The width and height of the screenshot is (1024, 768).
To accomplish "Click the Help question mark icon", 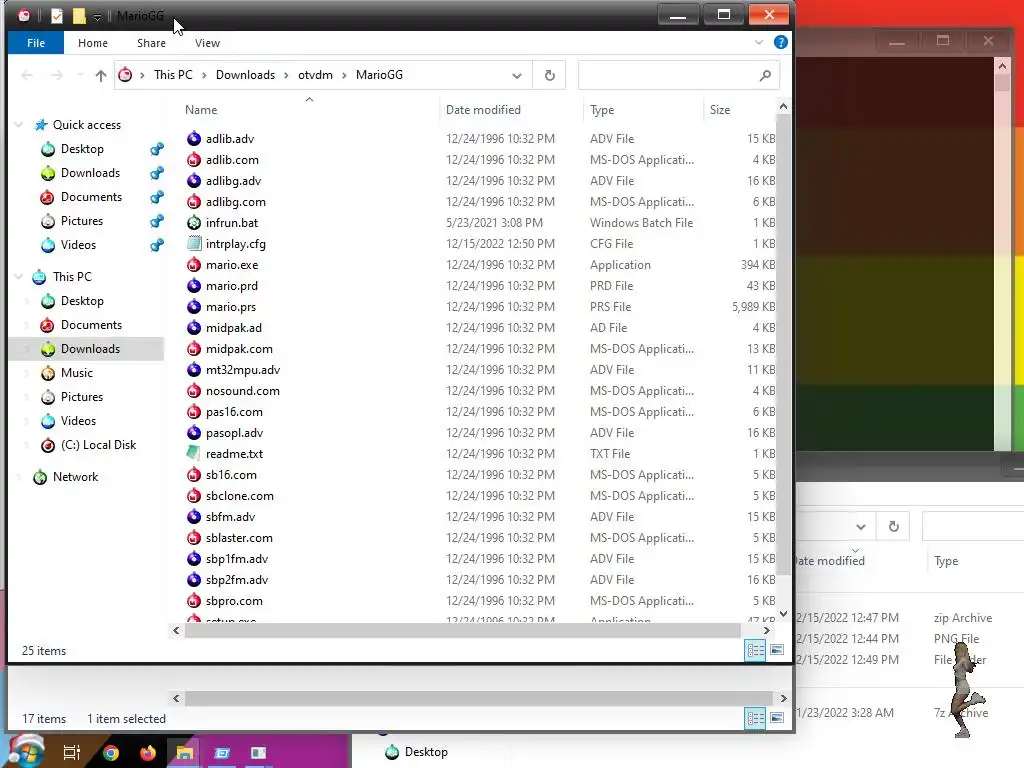I will (780, 42).
